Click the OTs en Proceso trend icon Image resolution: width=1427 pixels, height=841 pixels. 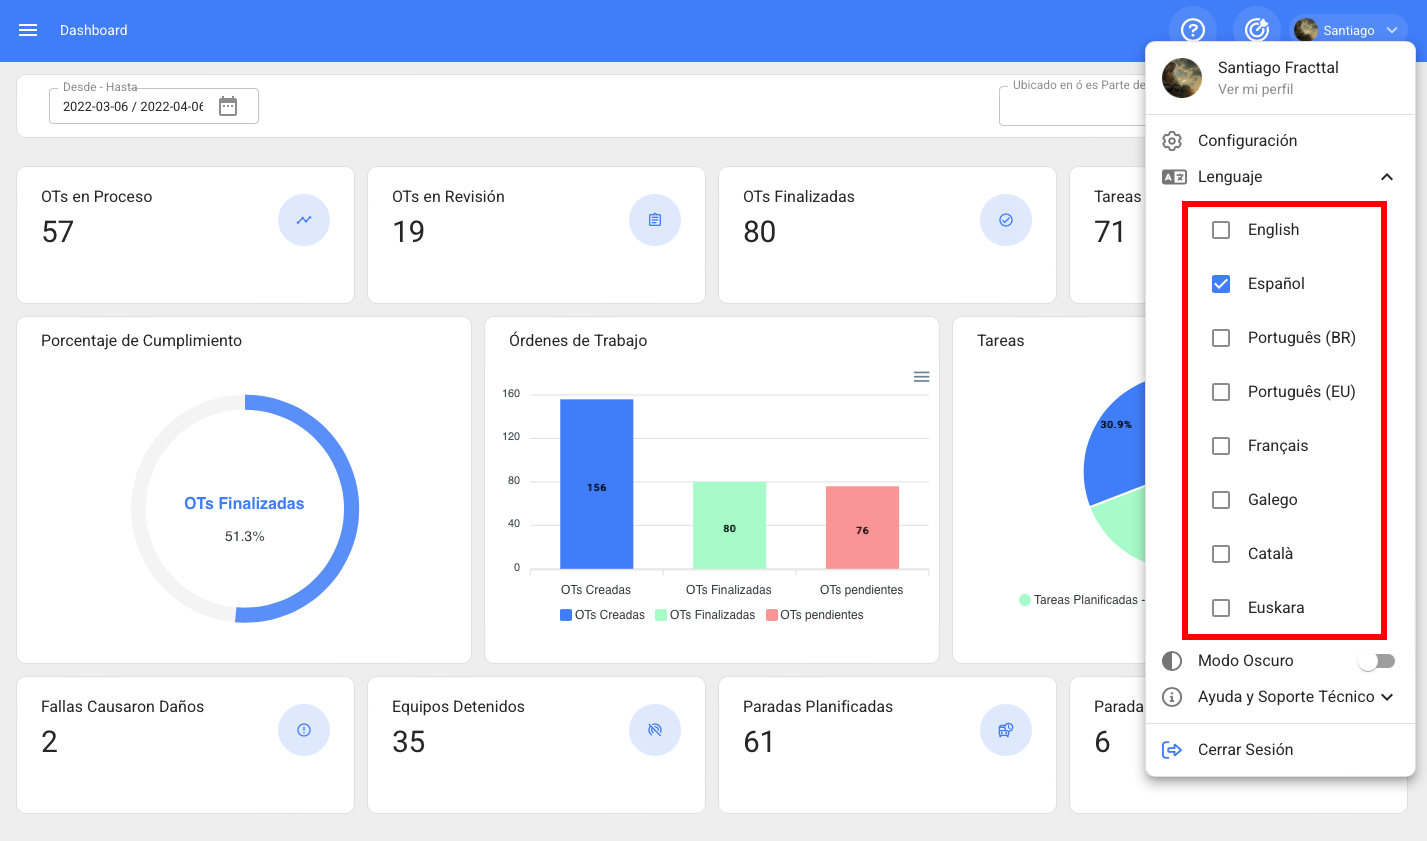tap(304, 220)
